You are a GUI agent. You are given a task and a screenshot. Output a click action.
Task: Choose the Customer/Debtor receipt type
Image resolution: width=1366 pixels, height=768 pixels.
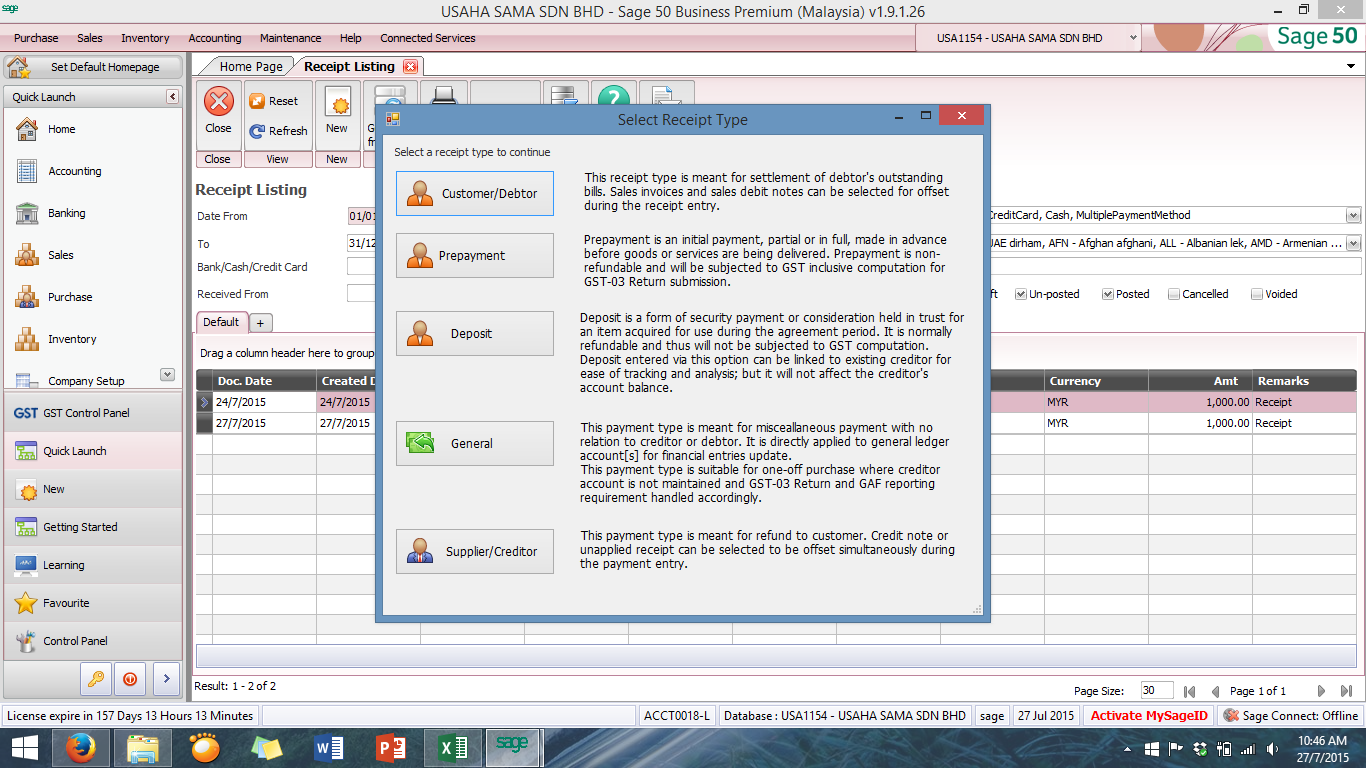475,194
